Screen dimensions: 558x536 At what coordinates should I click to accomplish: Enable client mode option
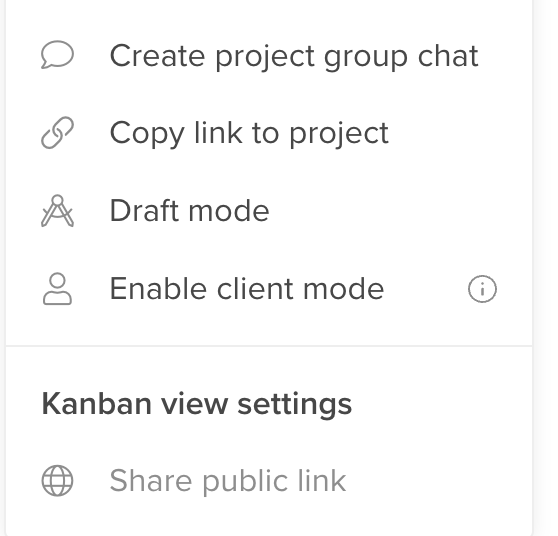point(269,289)
